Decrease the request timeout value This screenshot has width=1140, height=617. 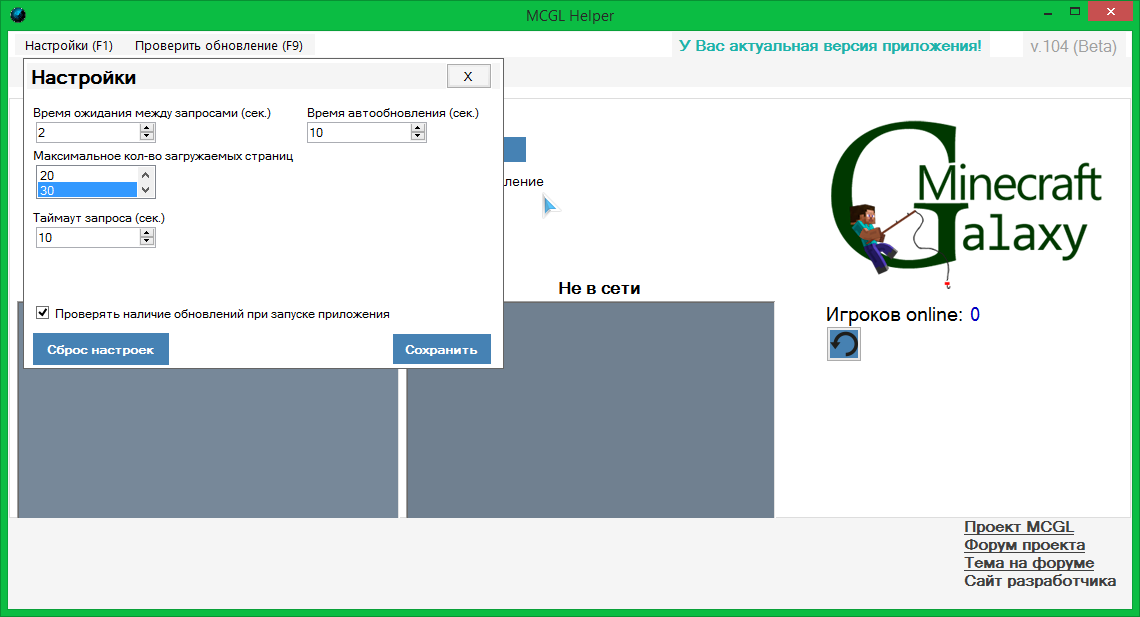pos(147,242)
